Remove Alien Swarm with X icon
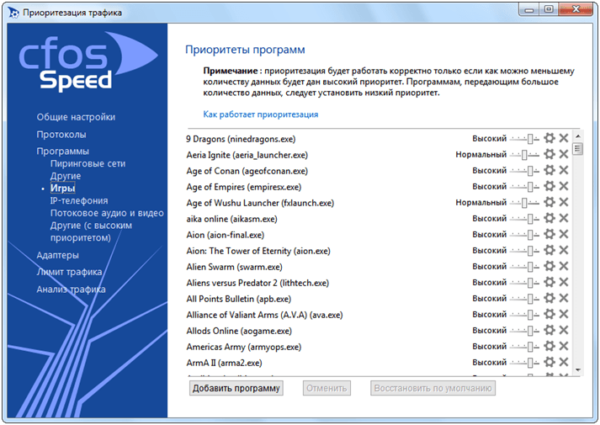This screenshot has width=600, height=425. (564, 266)
